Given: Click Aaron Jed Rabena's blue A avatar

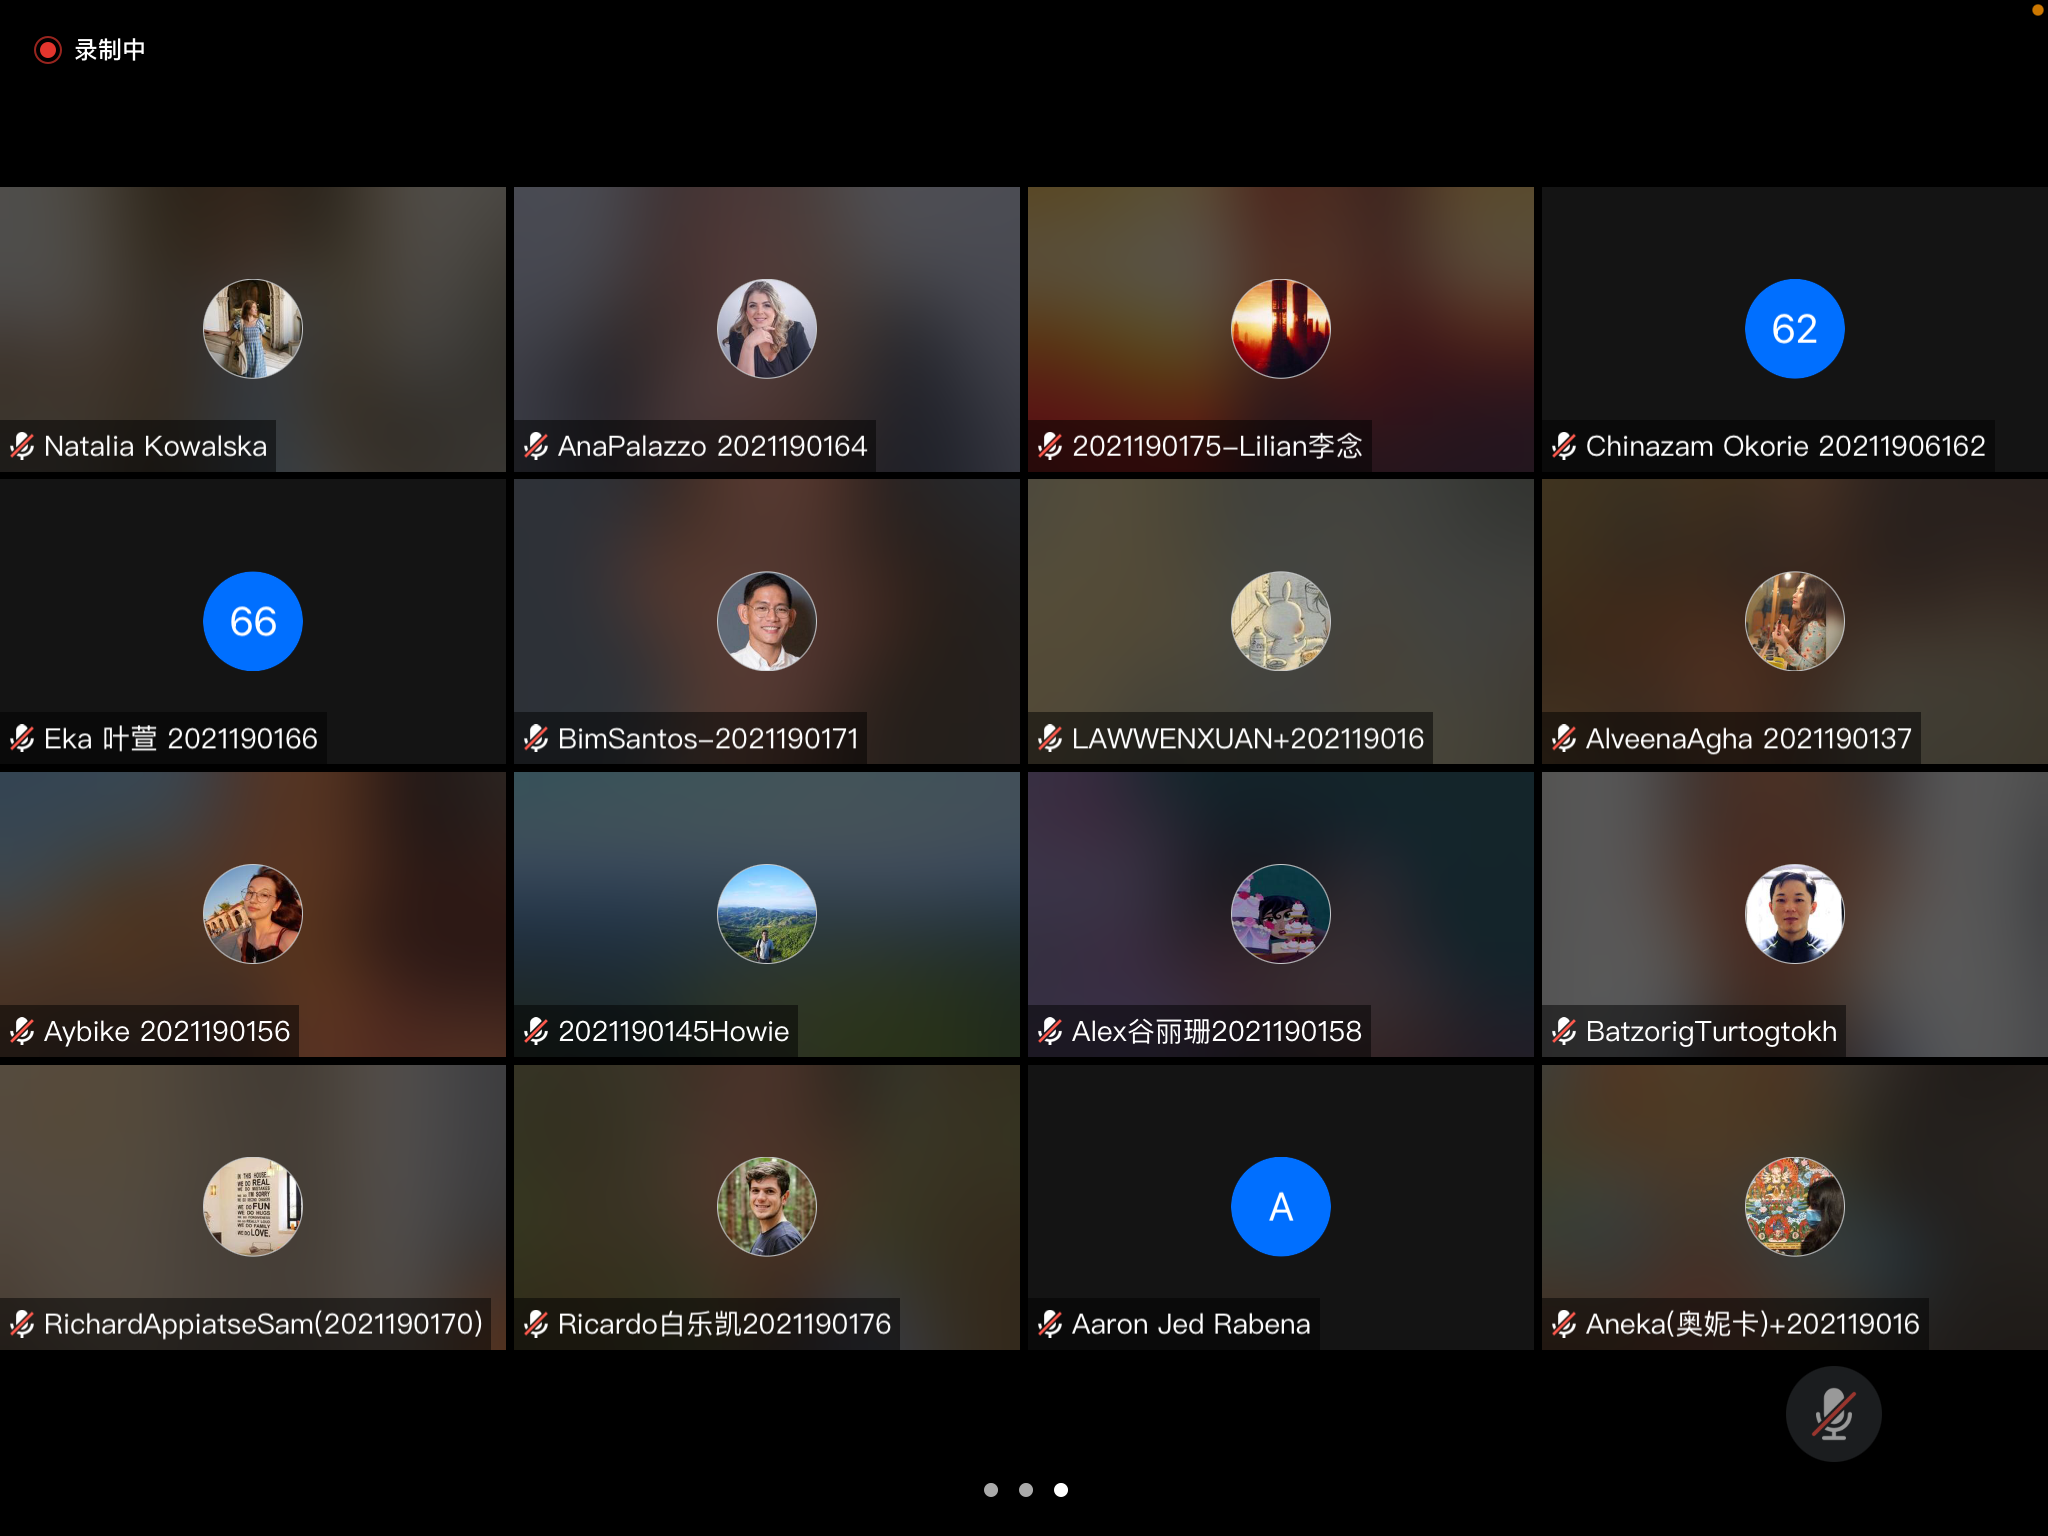Looking at the screenshot, I should tap(1280, 1207).
